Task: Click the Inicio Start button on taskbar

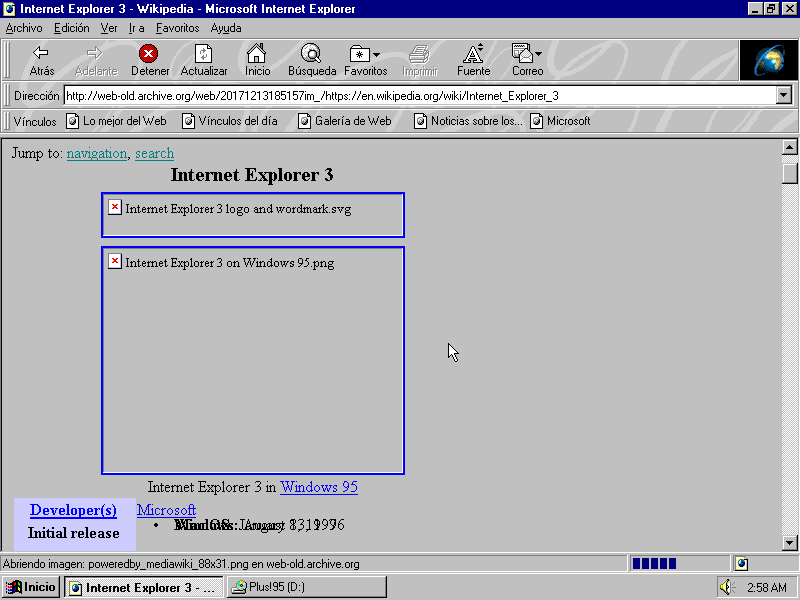Action: (x=30, y=587)
